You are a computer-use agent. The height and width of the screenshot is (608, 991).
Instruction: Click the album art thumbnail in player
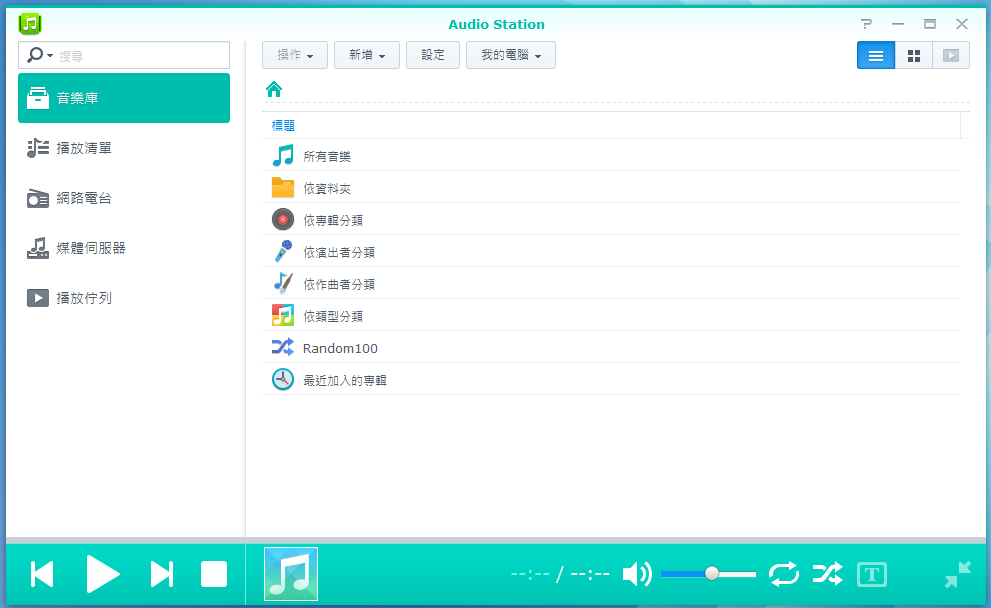[291, 574]
